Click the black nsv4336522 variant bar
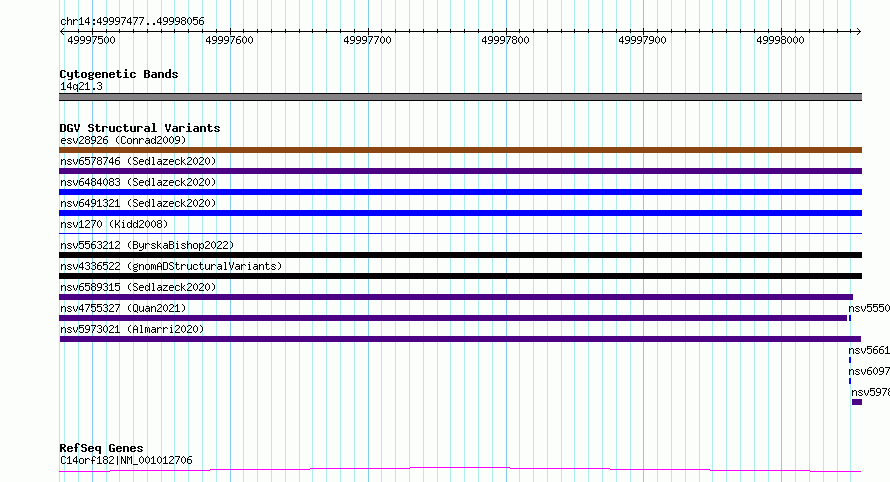 pos(460,276)
